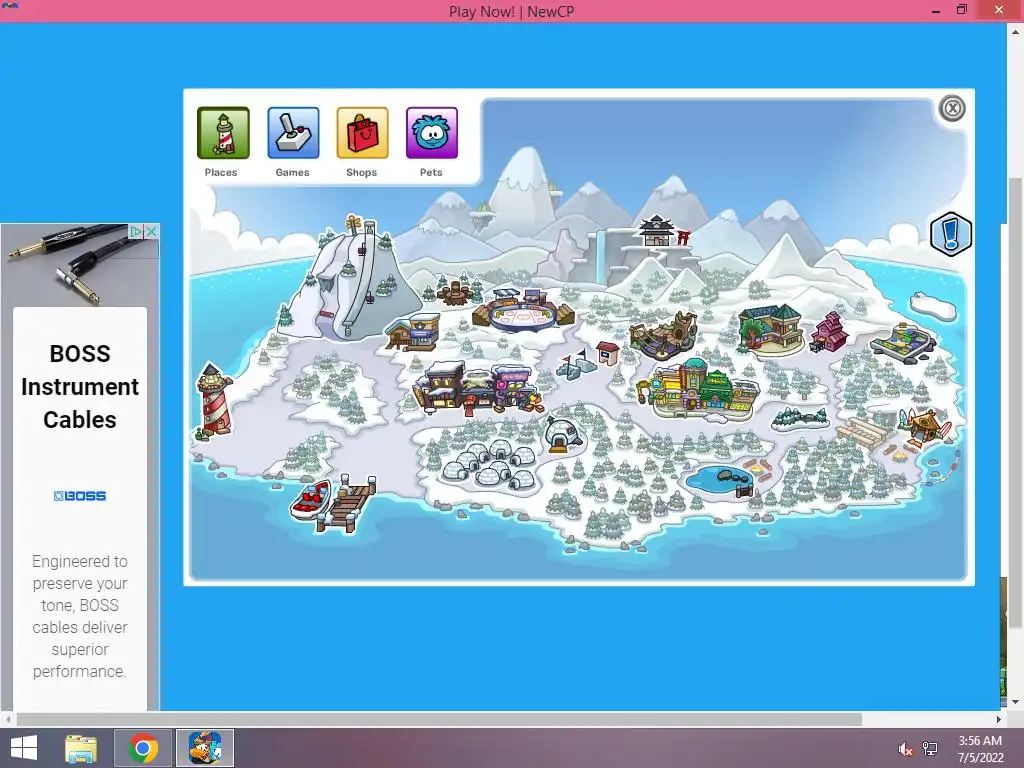1024x768 pixels.
Task: Go to the Skatepark in the east
Action: (x=903, y=342)
